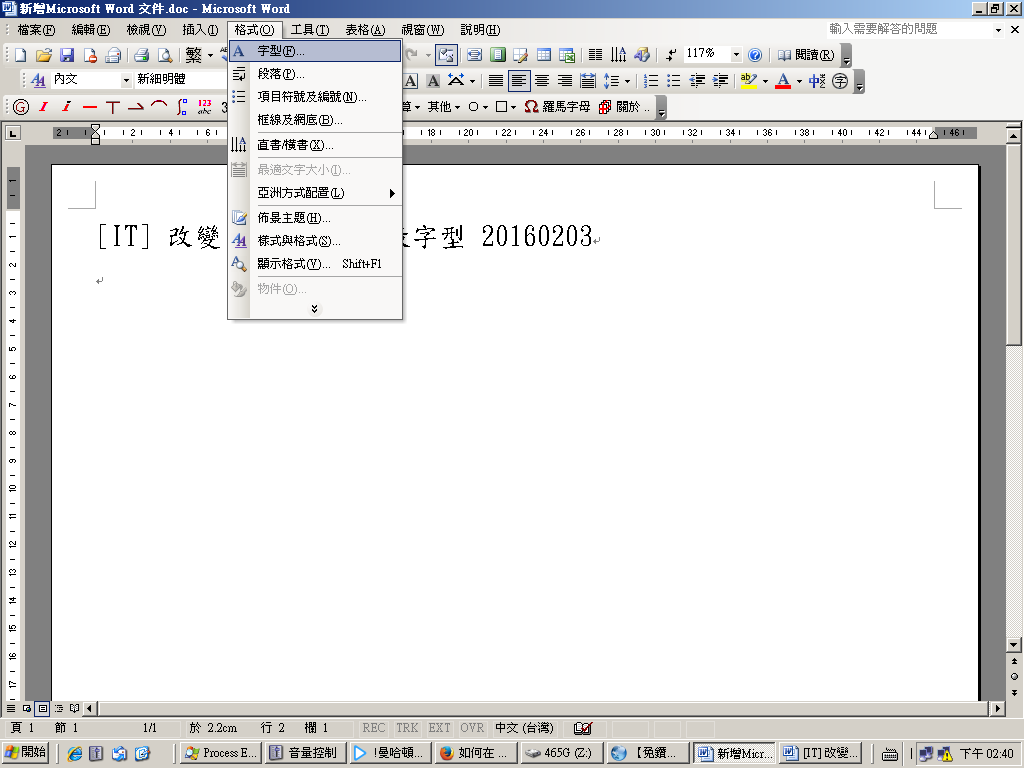Click the 羅馬字母 button
Viewport: 1024px width, 768px height.
tap(557, 106)
